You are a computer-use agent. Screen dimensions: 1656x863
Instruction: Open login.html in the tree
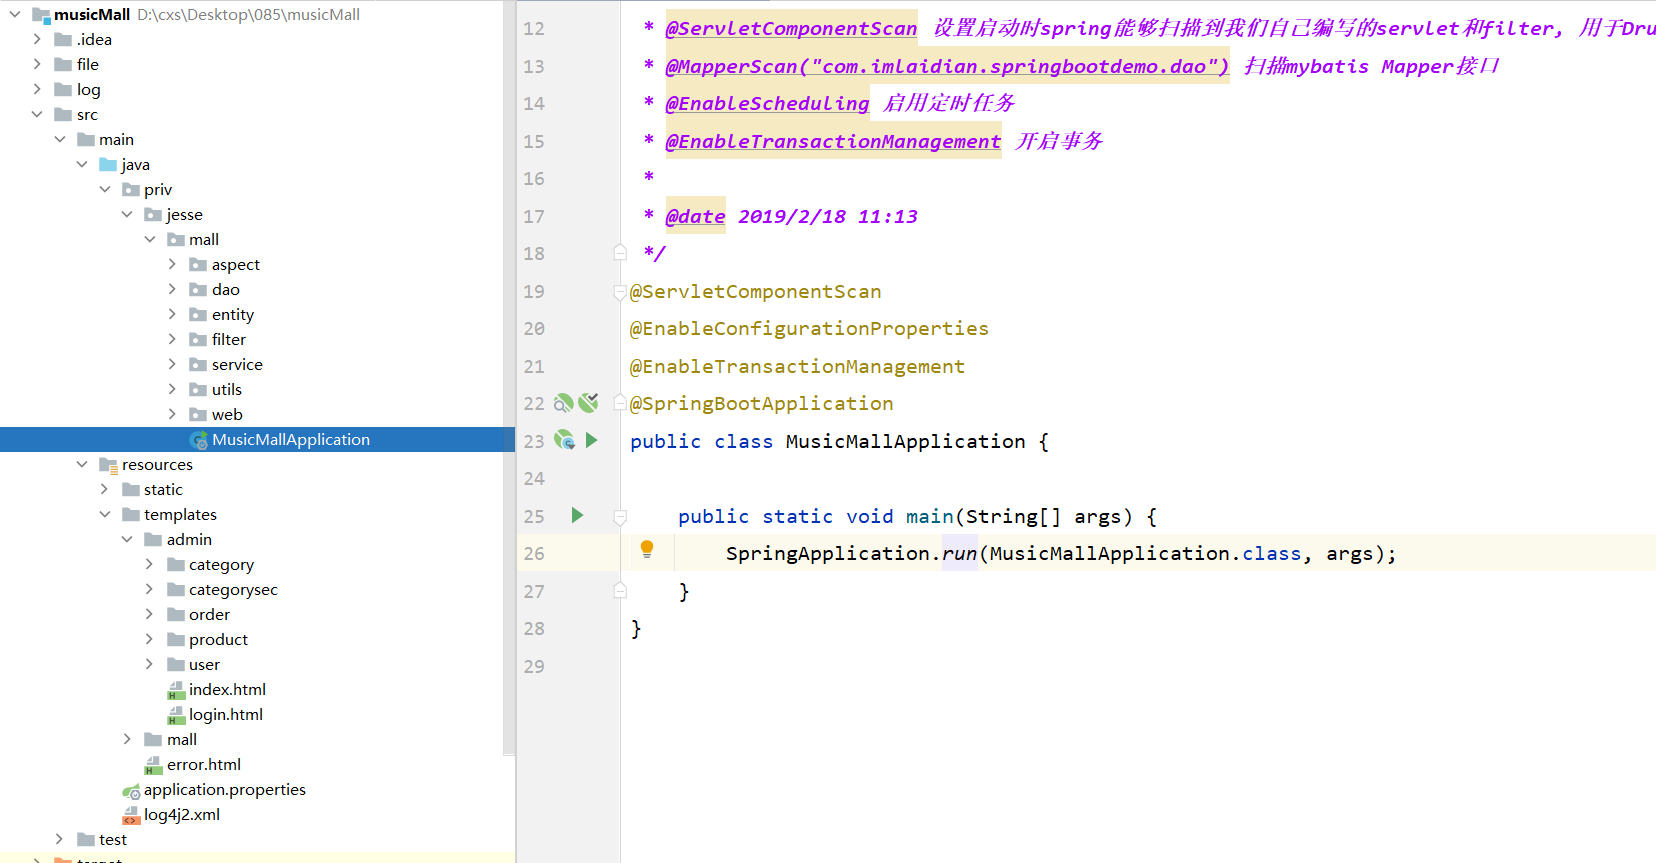(x=226, y=715)
